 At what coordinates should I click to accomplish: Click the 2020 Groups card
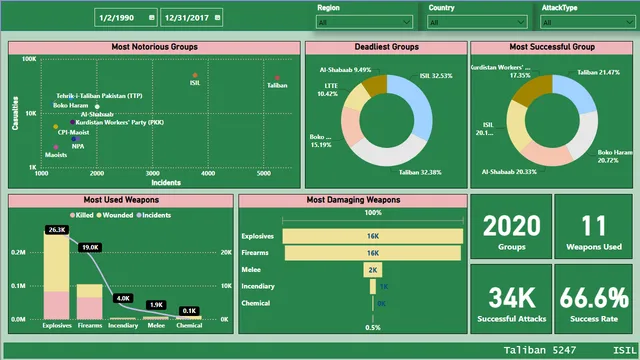click(511, 227)
